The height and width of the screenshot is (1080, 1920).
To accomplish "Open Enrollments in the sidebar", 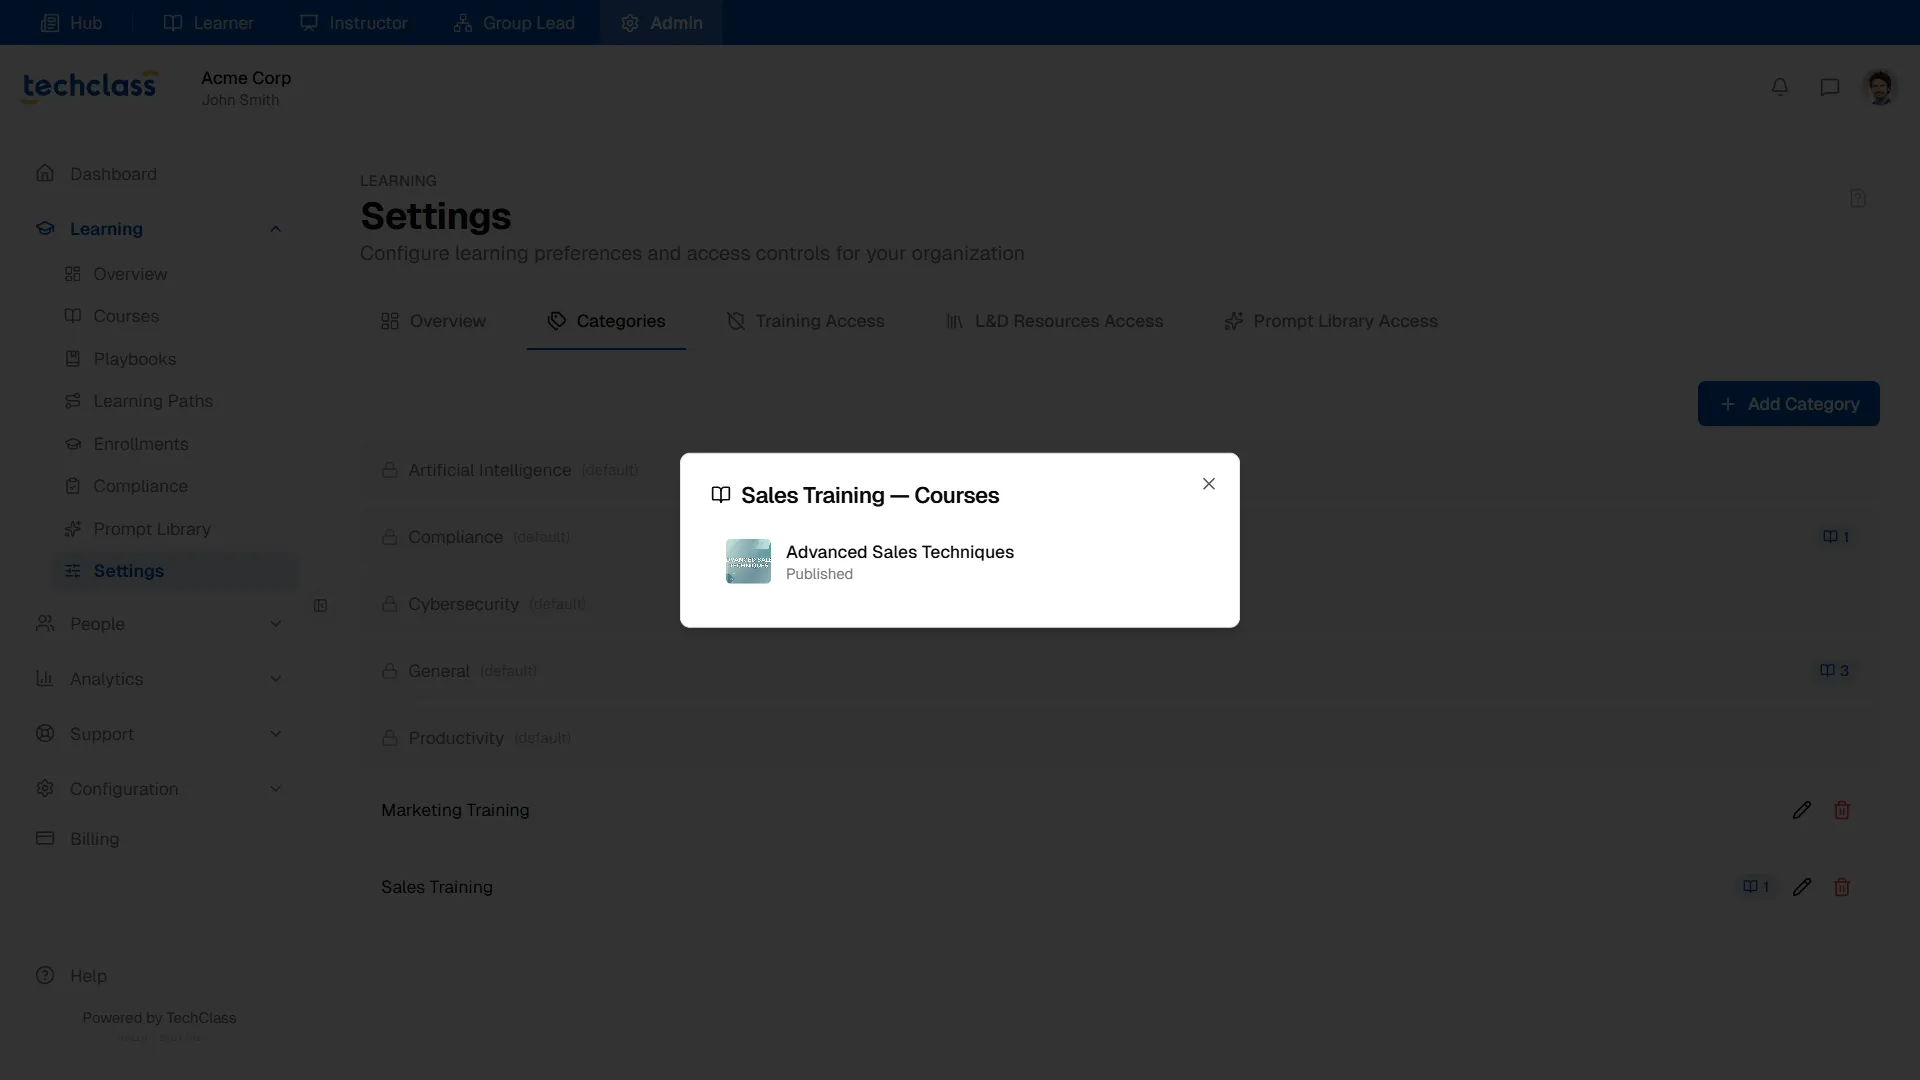I will 141,444.
